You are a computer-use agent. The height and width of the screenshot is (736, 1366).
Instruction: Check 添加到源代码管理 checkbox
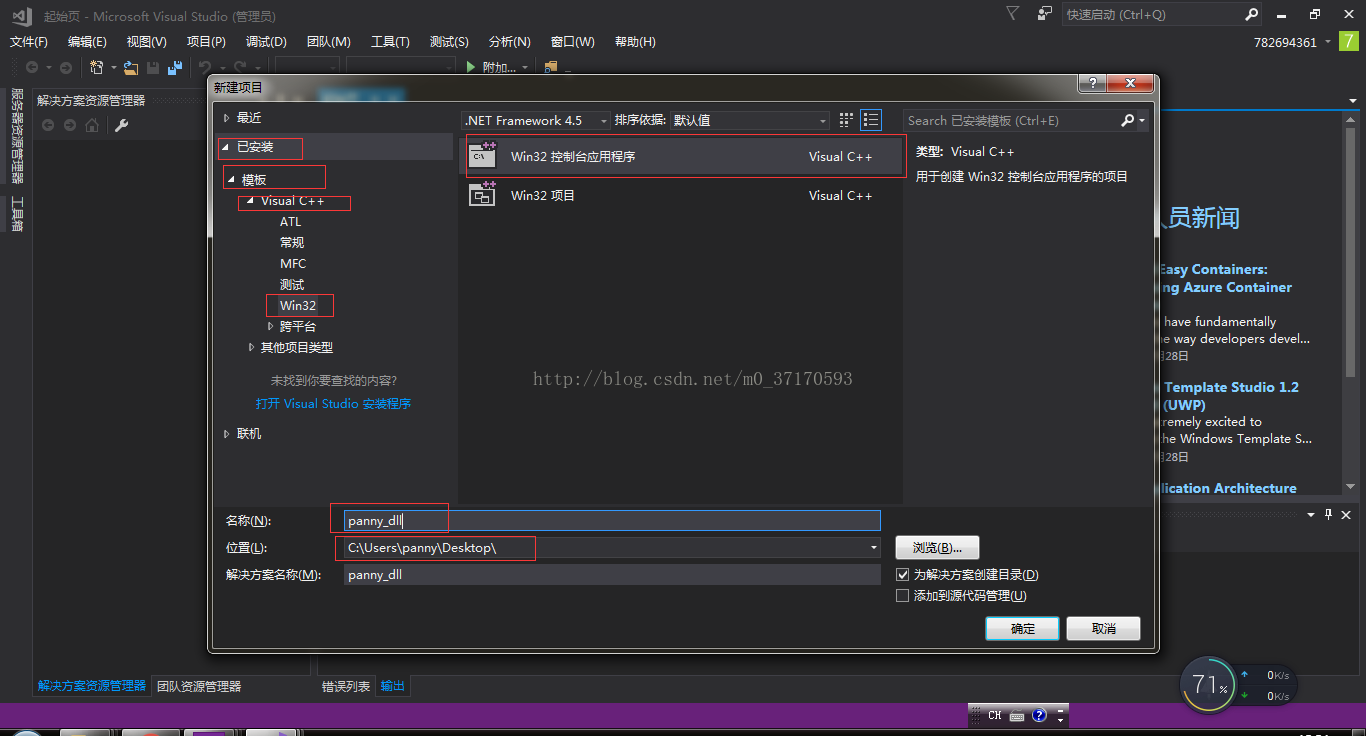pyautogui.click(x=903, y=596)
